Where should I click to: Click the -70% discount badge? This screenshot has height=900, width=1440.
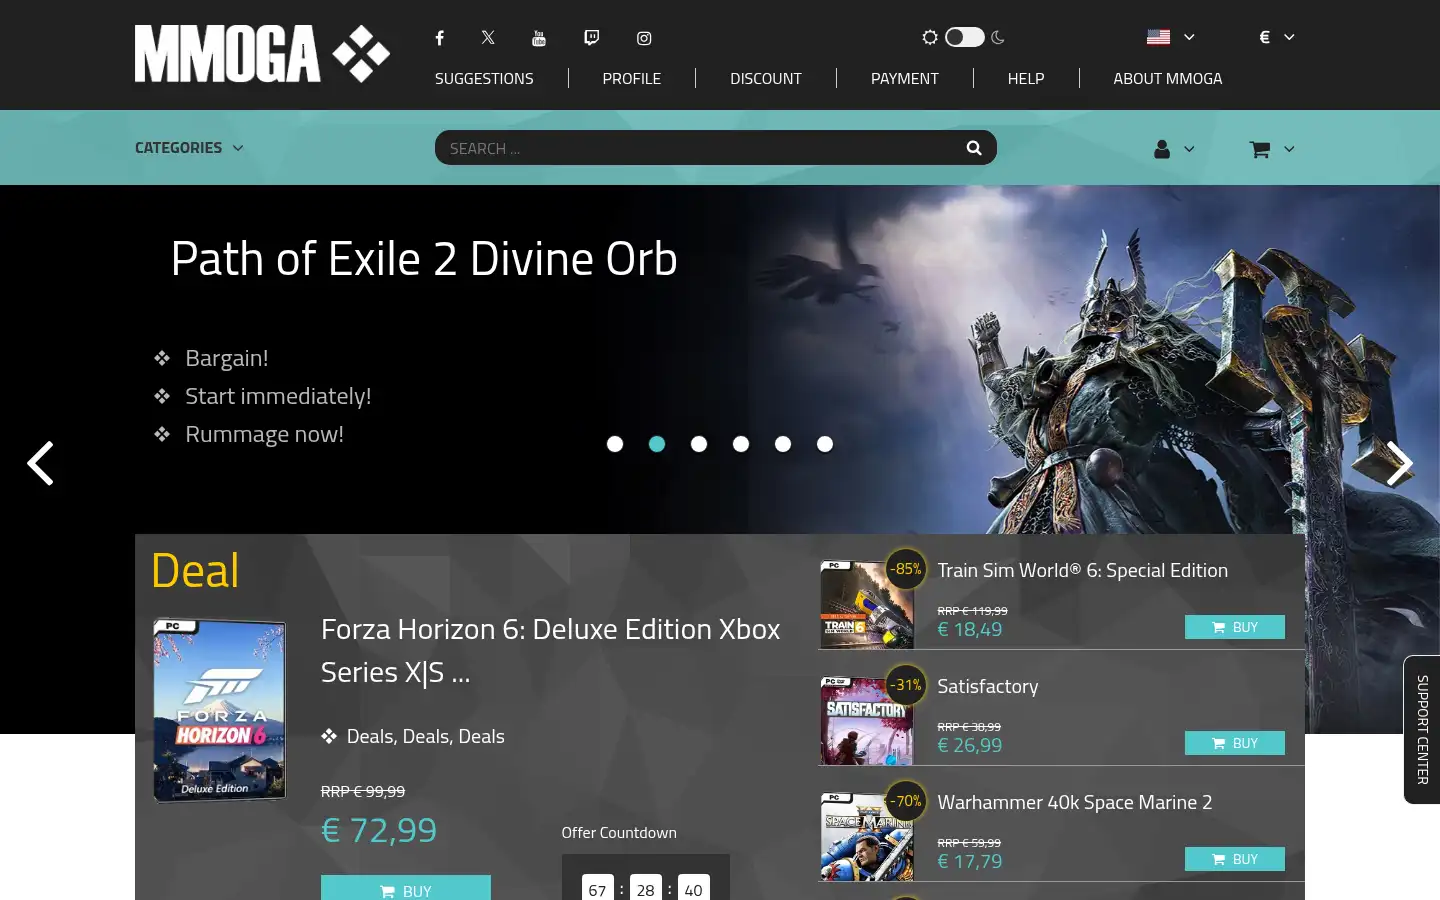[906, 800]
